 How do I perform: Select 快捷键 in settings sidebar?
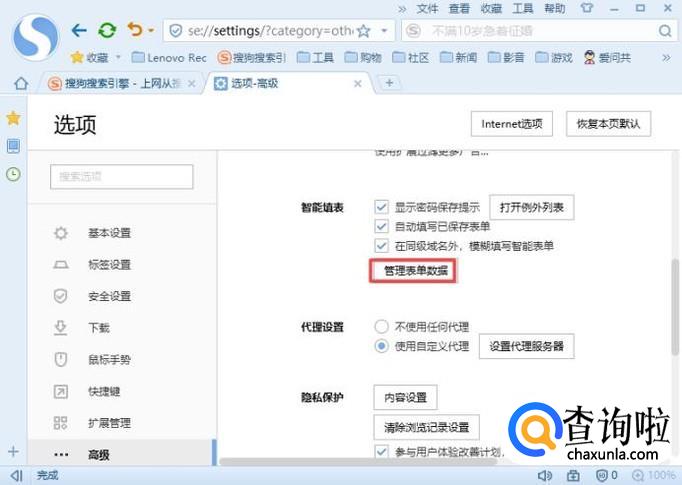pos(104,391)
